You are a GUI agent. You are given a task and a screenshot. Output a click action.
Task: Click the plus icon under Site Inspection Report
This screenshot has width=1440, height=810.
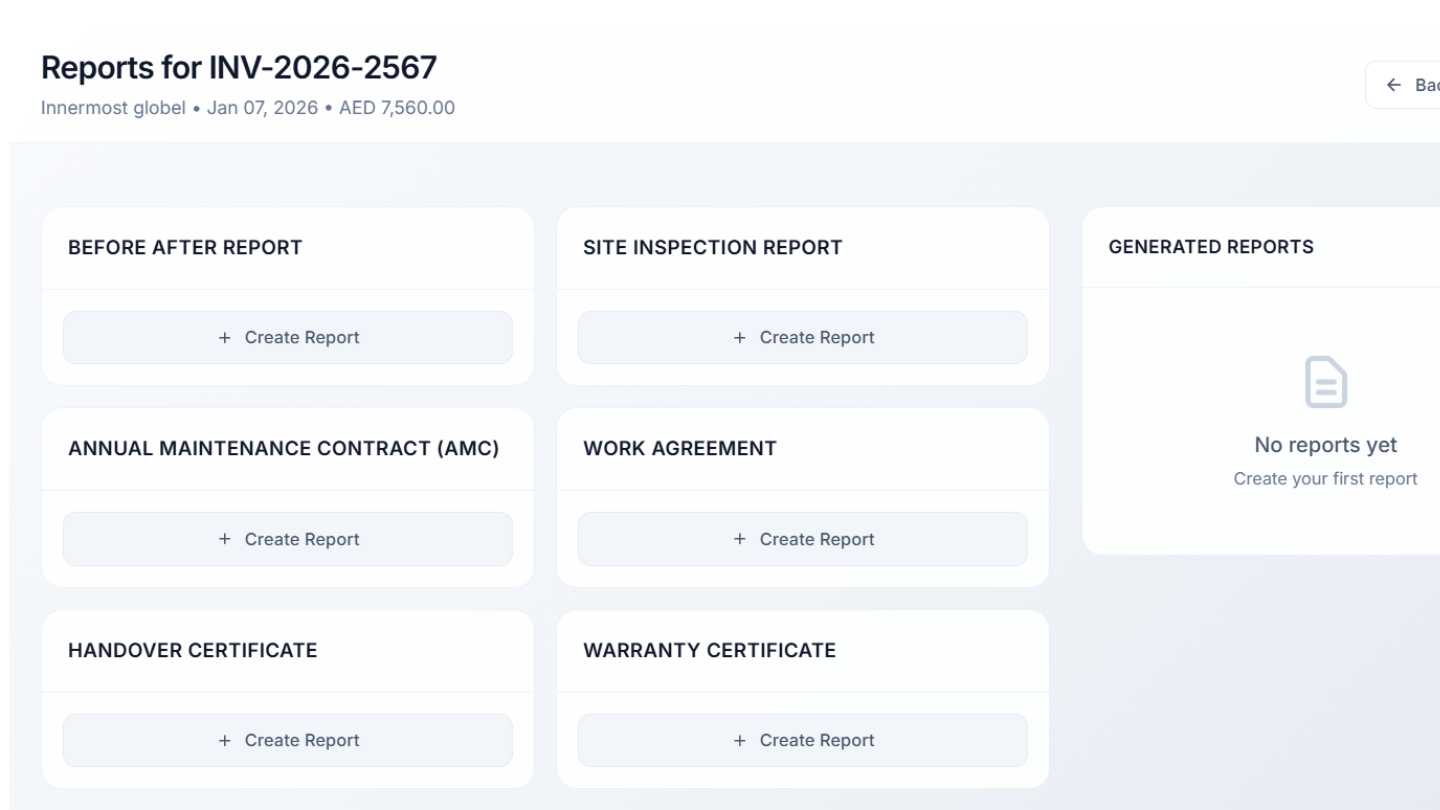click(x=740, y=338)
